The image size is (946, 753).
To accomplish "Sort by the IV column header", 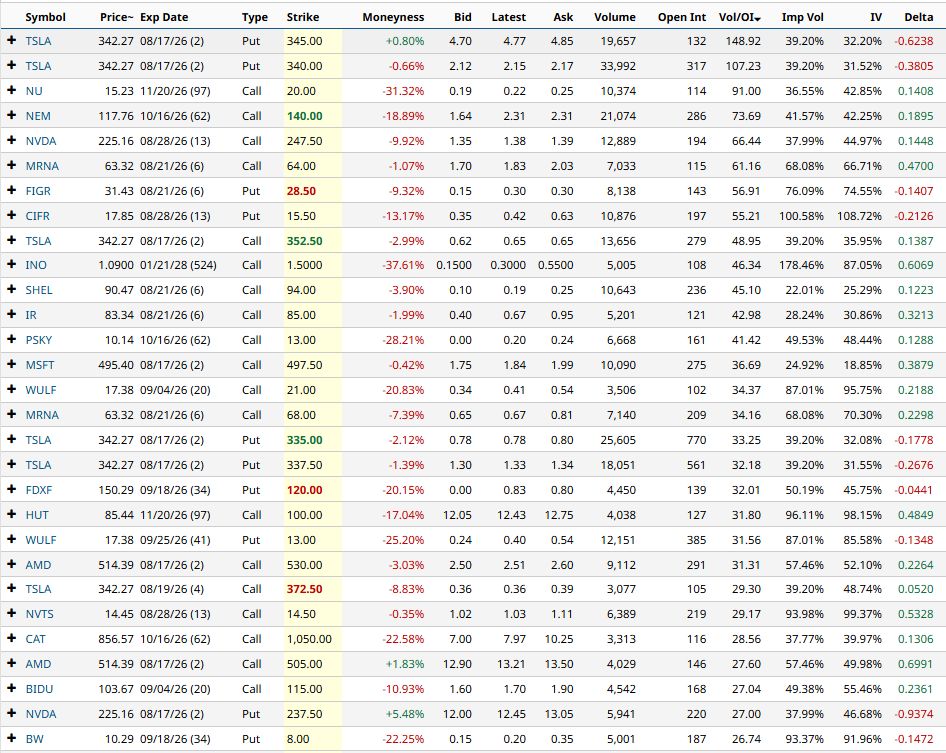I will pos(876,17).
